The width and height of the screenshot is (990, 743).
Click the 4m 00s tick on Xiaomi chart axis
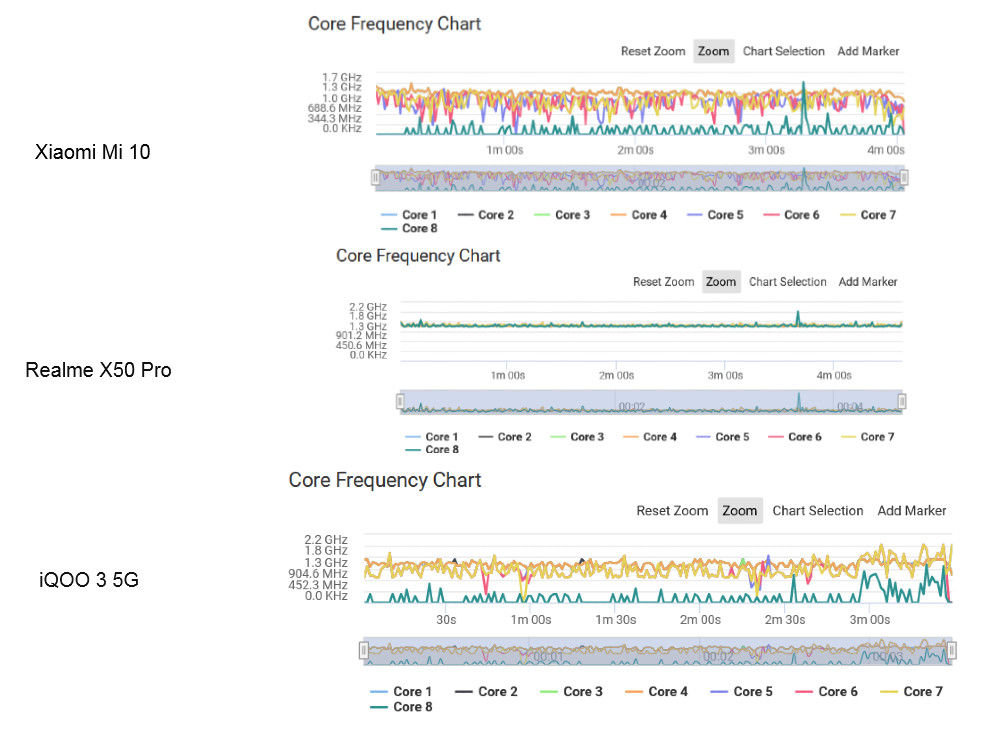[x=886, y=150]
